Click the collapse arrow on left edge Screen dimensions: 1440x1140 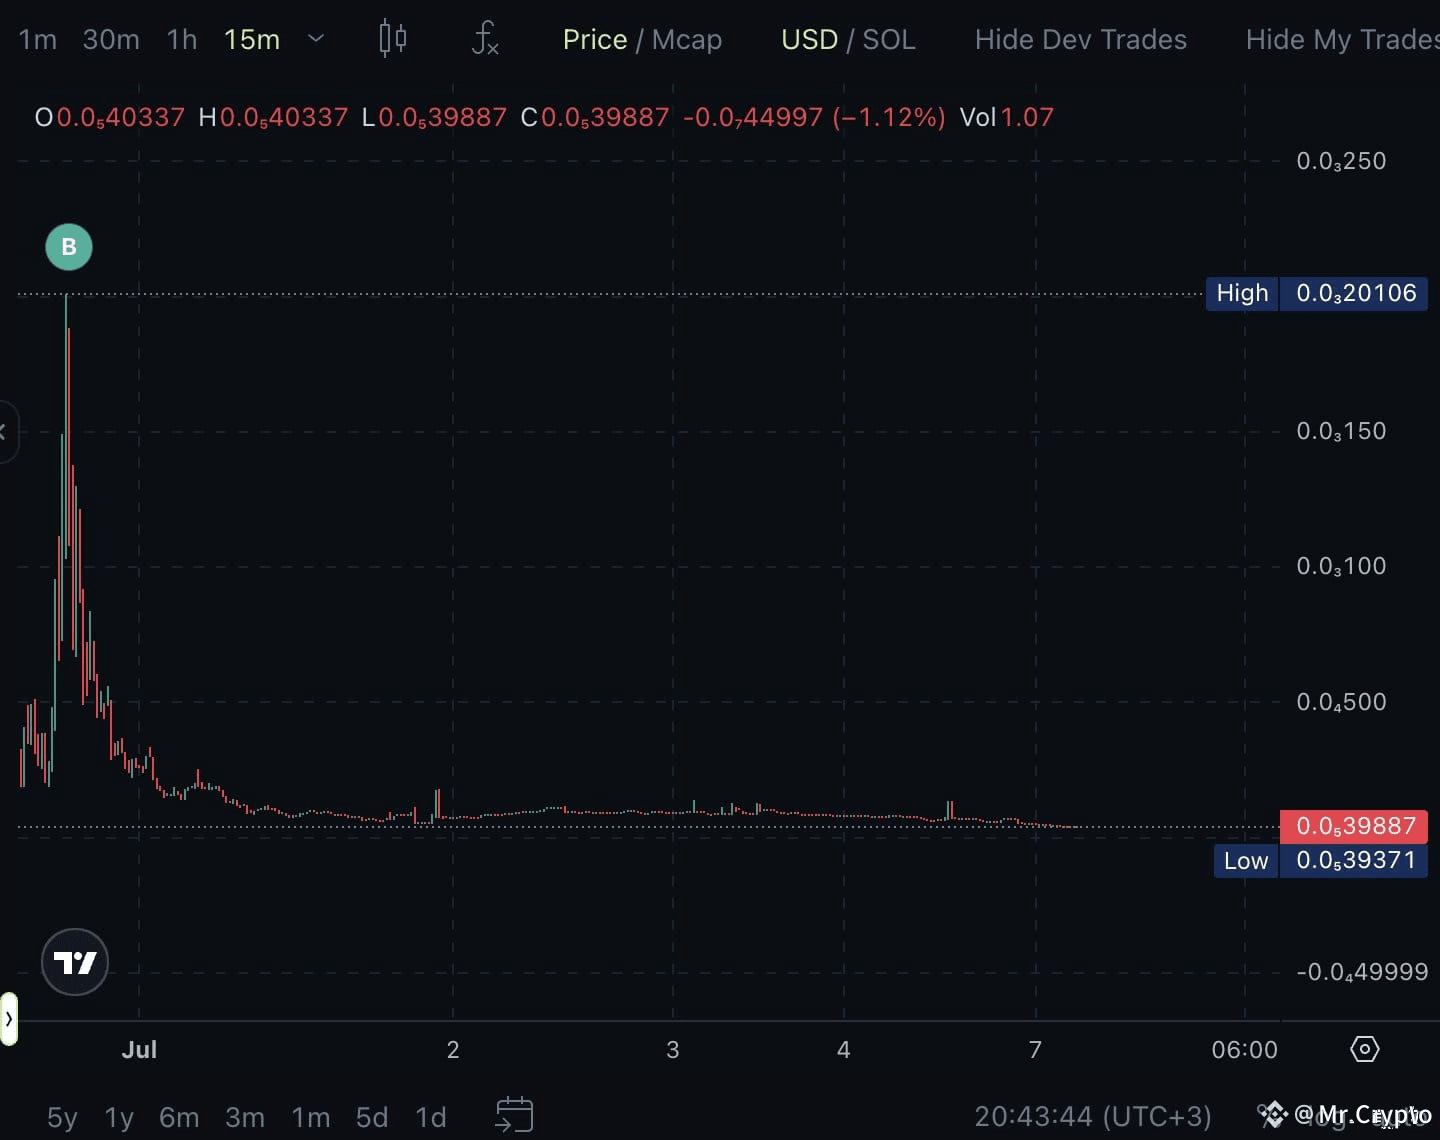pyautogui.click(x=6, y=432)
